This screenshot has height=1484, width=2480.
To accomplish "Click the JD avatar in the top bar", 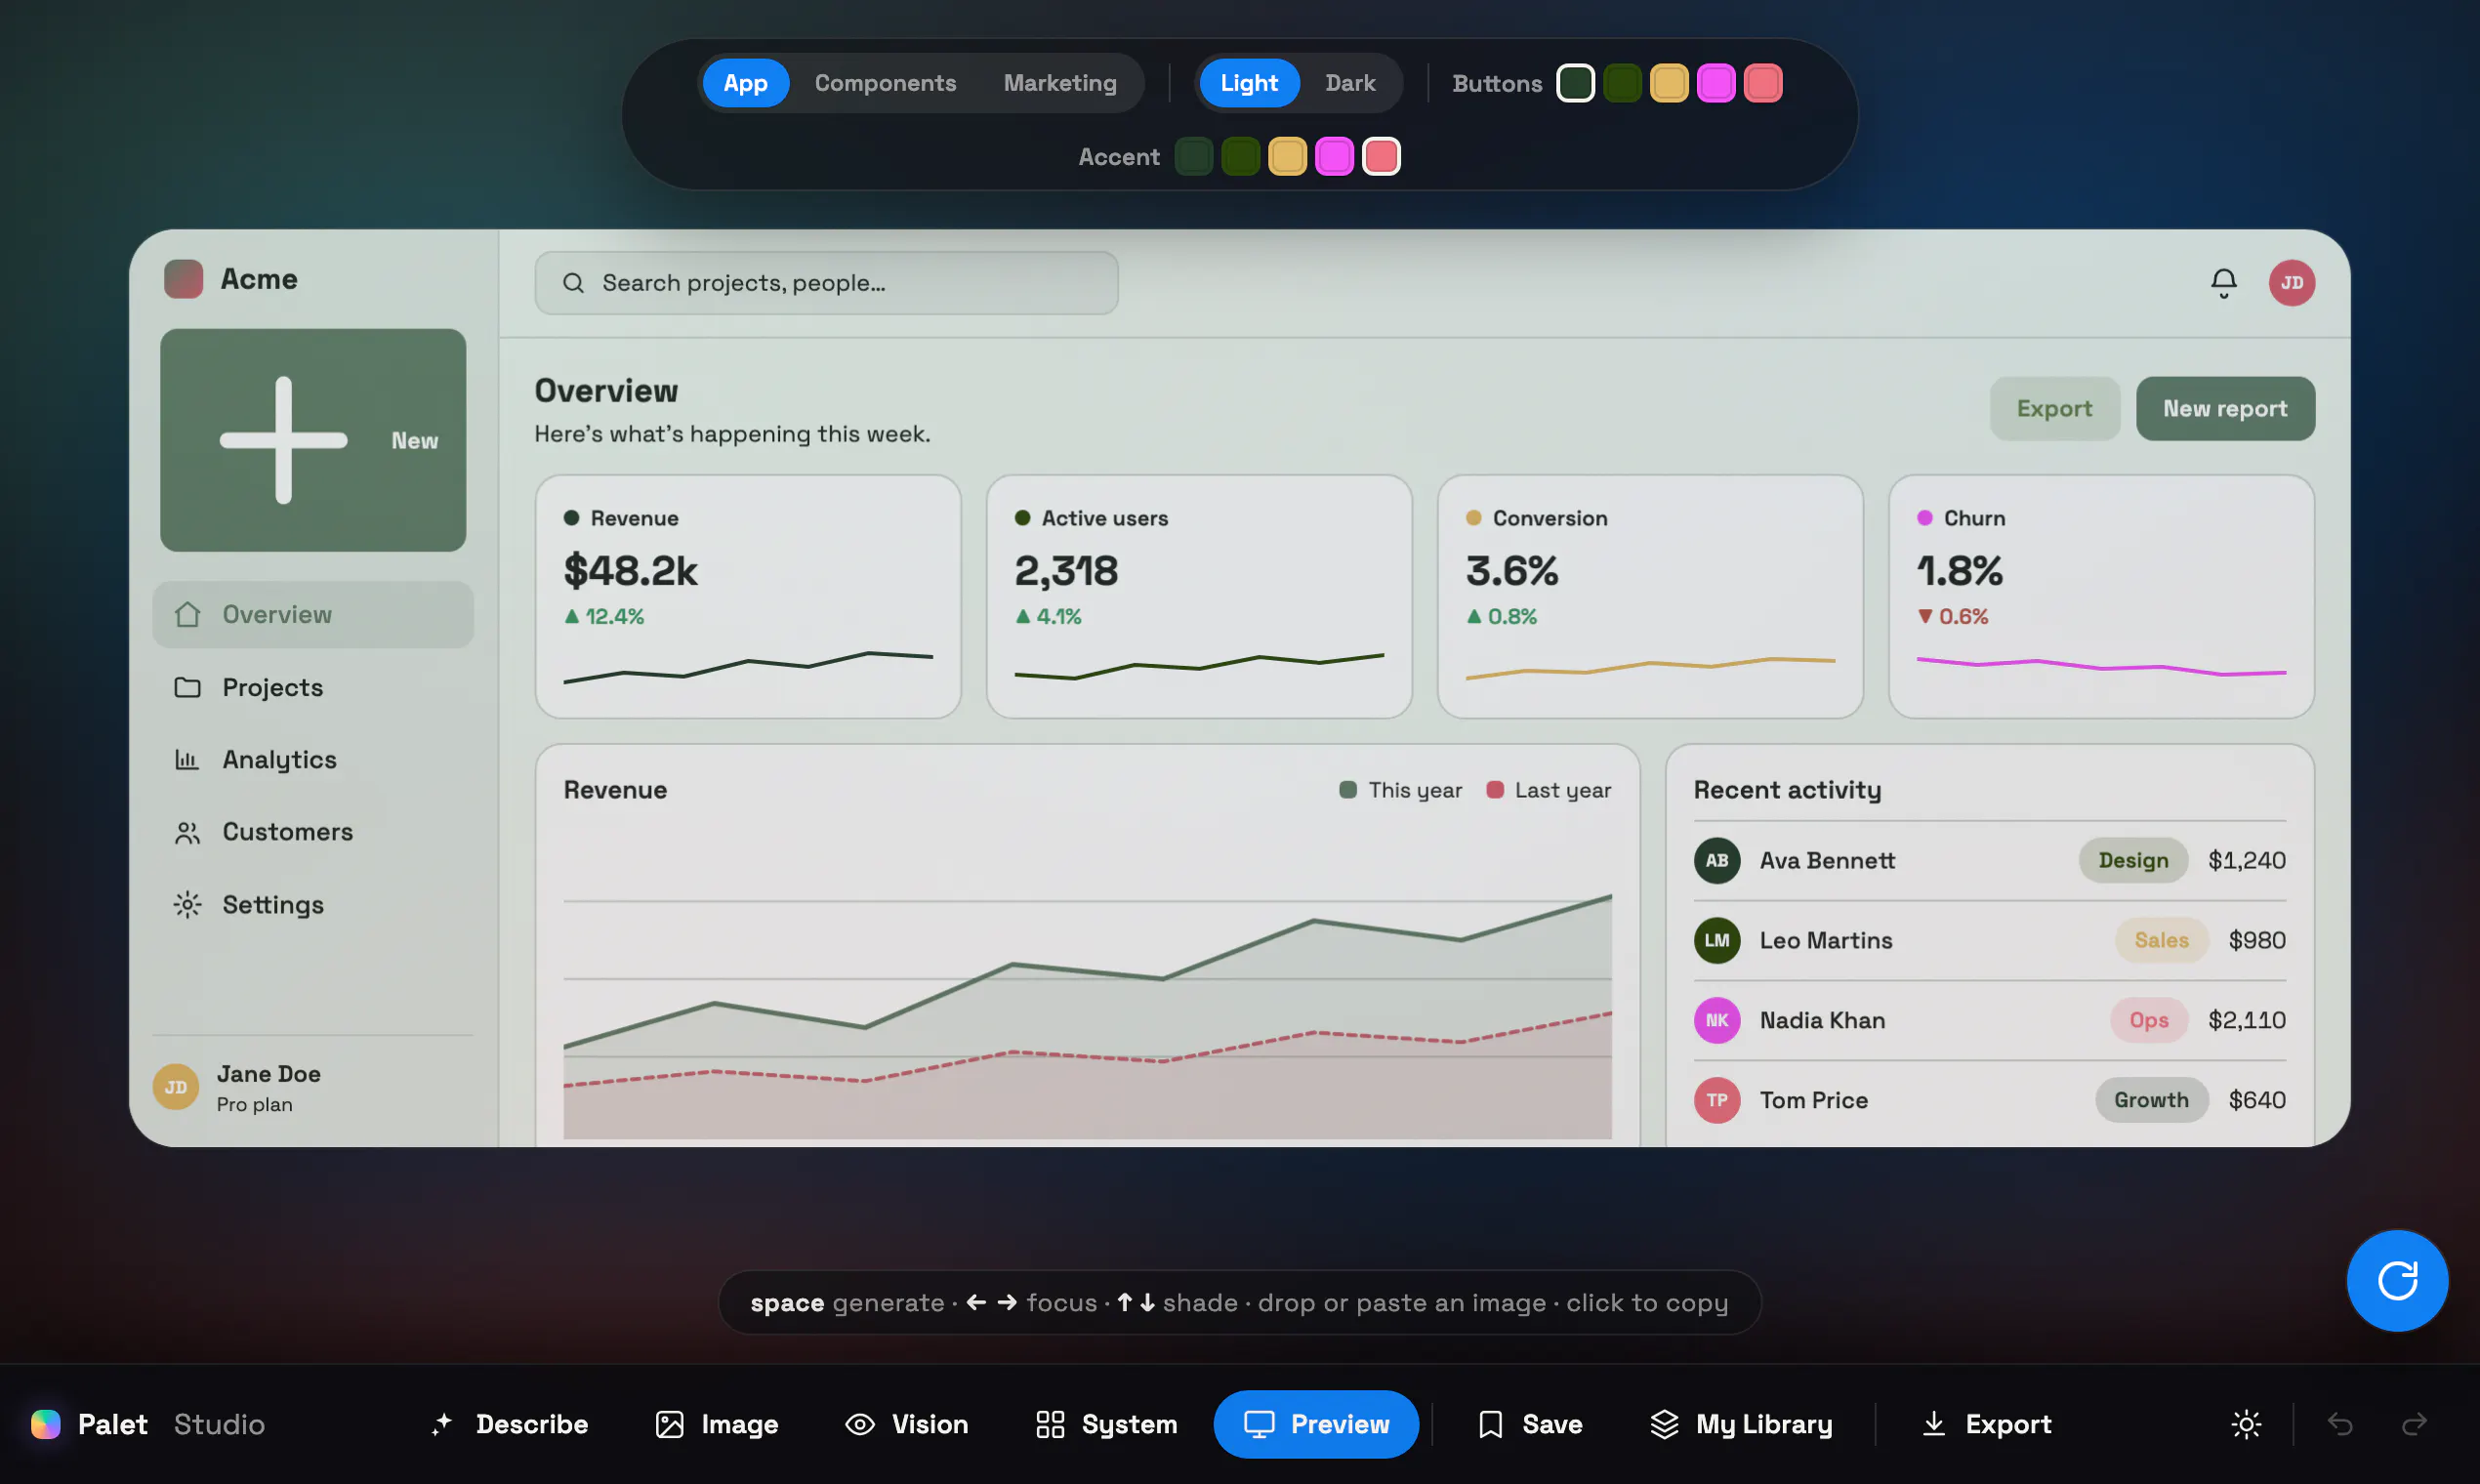I will 2291,283.
